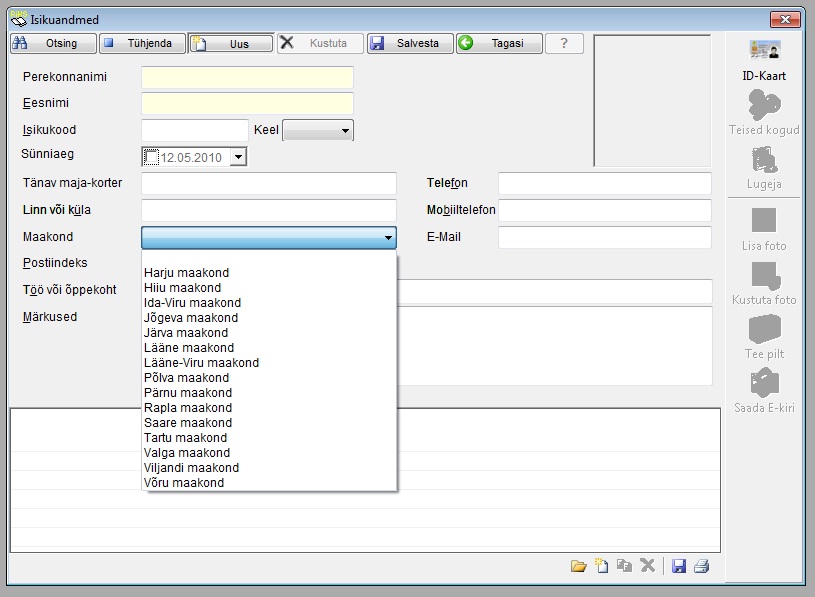Open the ID-Kaart reader icon

click(x=764, y=51)
